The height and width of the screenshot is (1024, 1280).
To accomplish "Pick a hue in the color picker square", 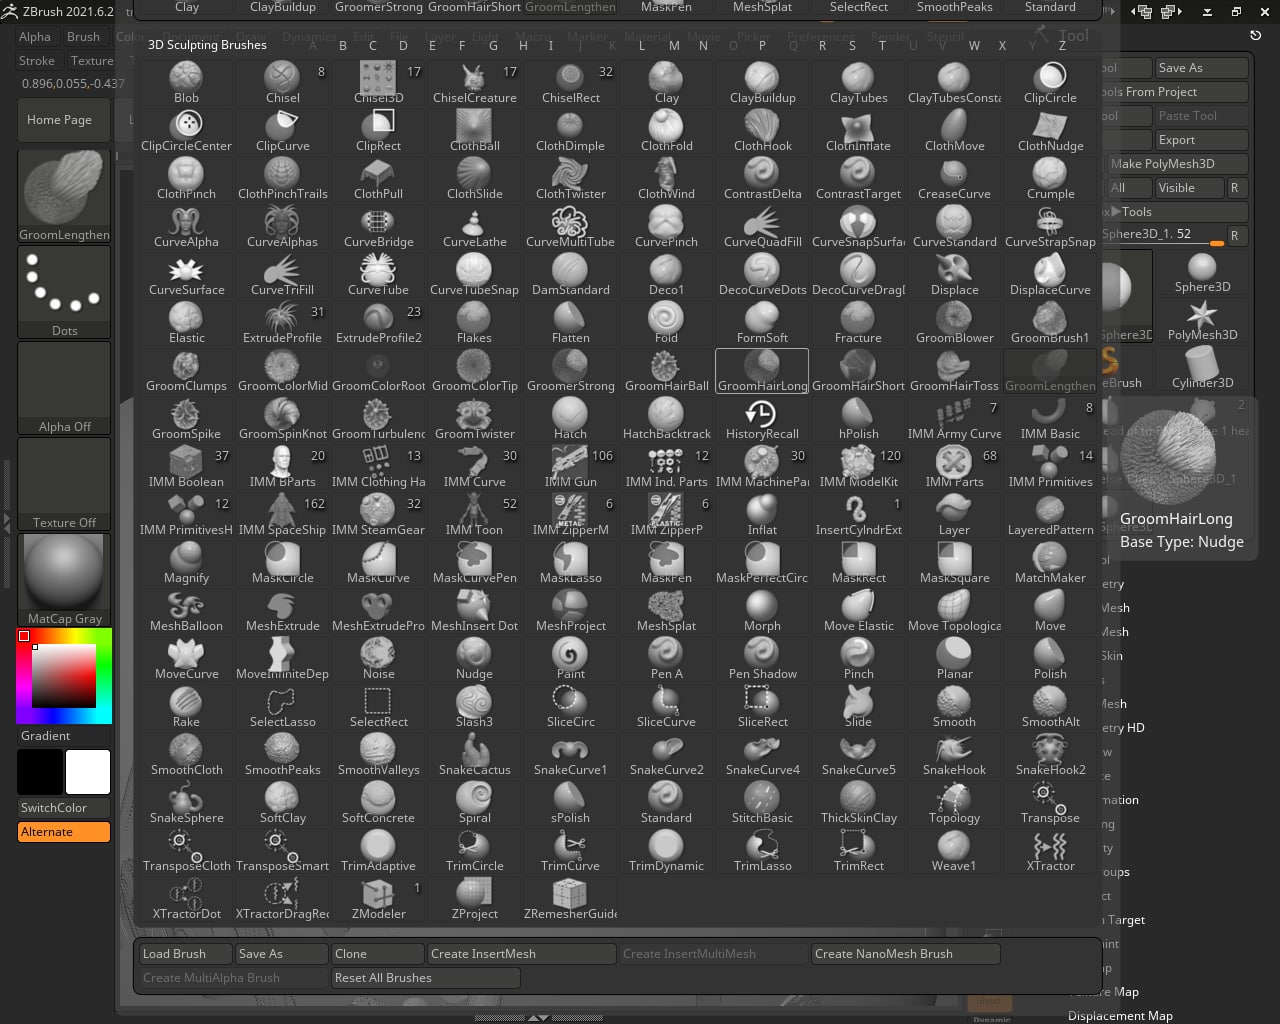I will 64,676.
